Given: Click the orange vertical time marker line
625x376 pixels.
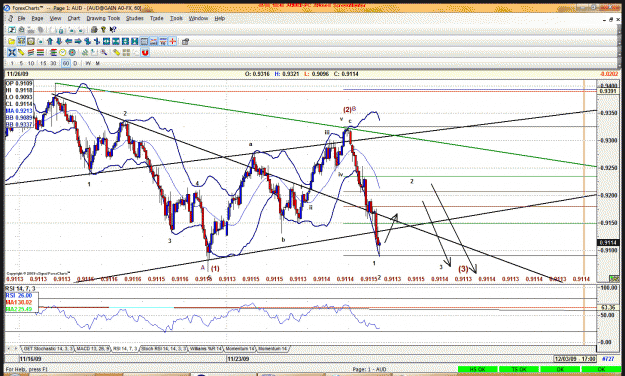Looking at the screenshot, I should (584, 211).
